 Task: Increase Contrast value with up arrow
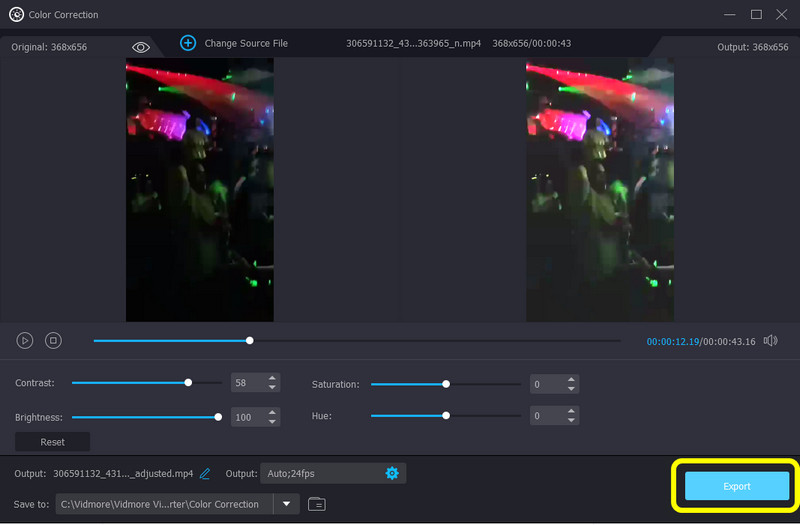coord(272,378)
